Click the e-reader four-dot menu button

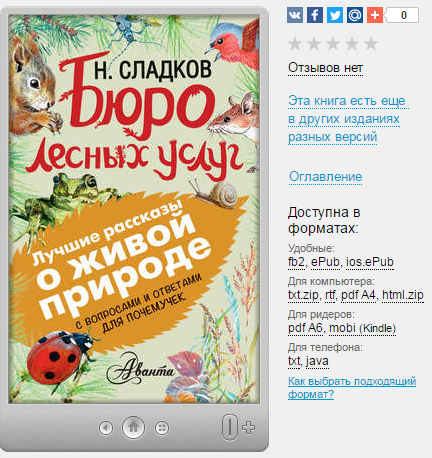coord(162,427)
